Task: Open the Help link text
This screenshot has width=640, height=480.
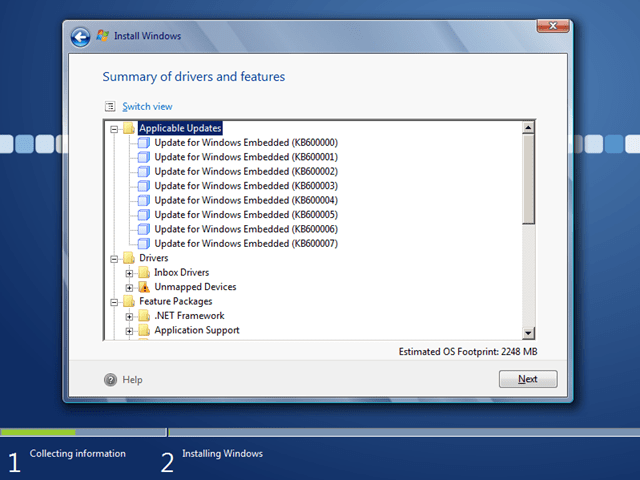Action: (x=132, y=380)
